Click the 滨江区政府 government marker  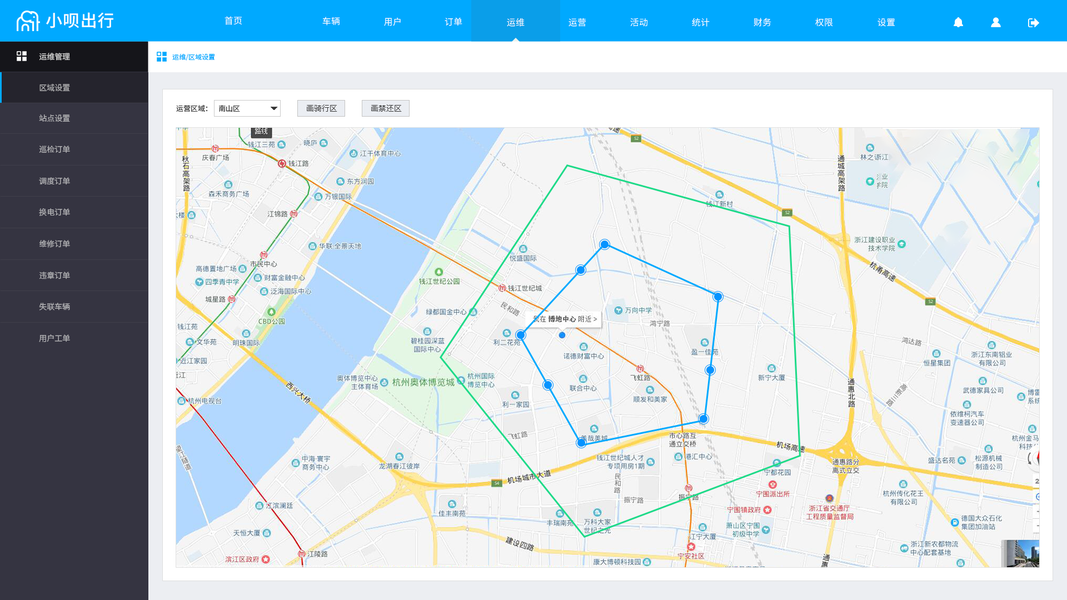(265, 559)
